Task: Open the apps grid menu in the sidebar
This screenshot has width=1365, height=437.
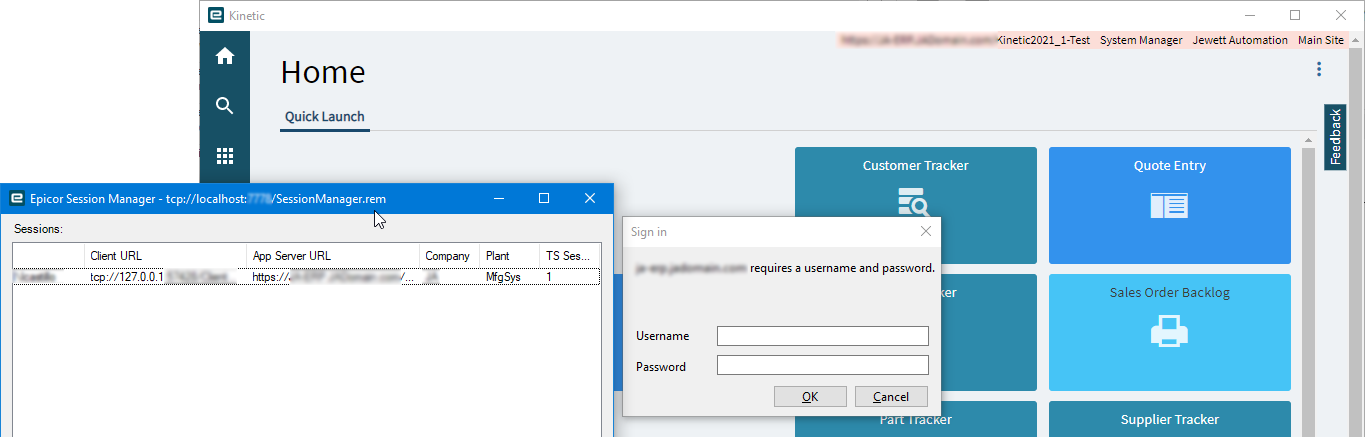Action: 224,156
